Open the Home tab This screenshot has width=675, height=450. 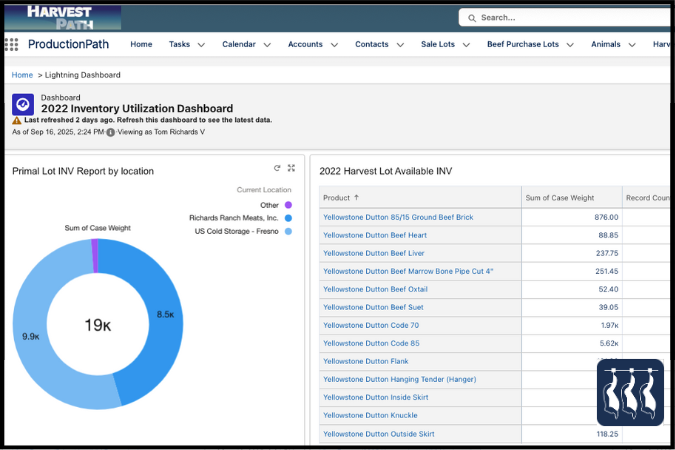click(x=141, y=44)
